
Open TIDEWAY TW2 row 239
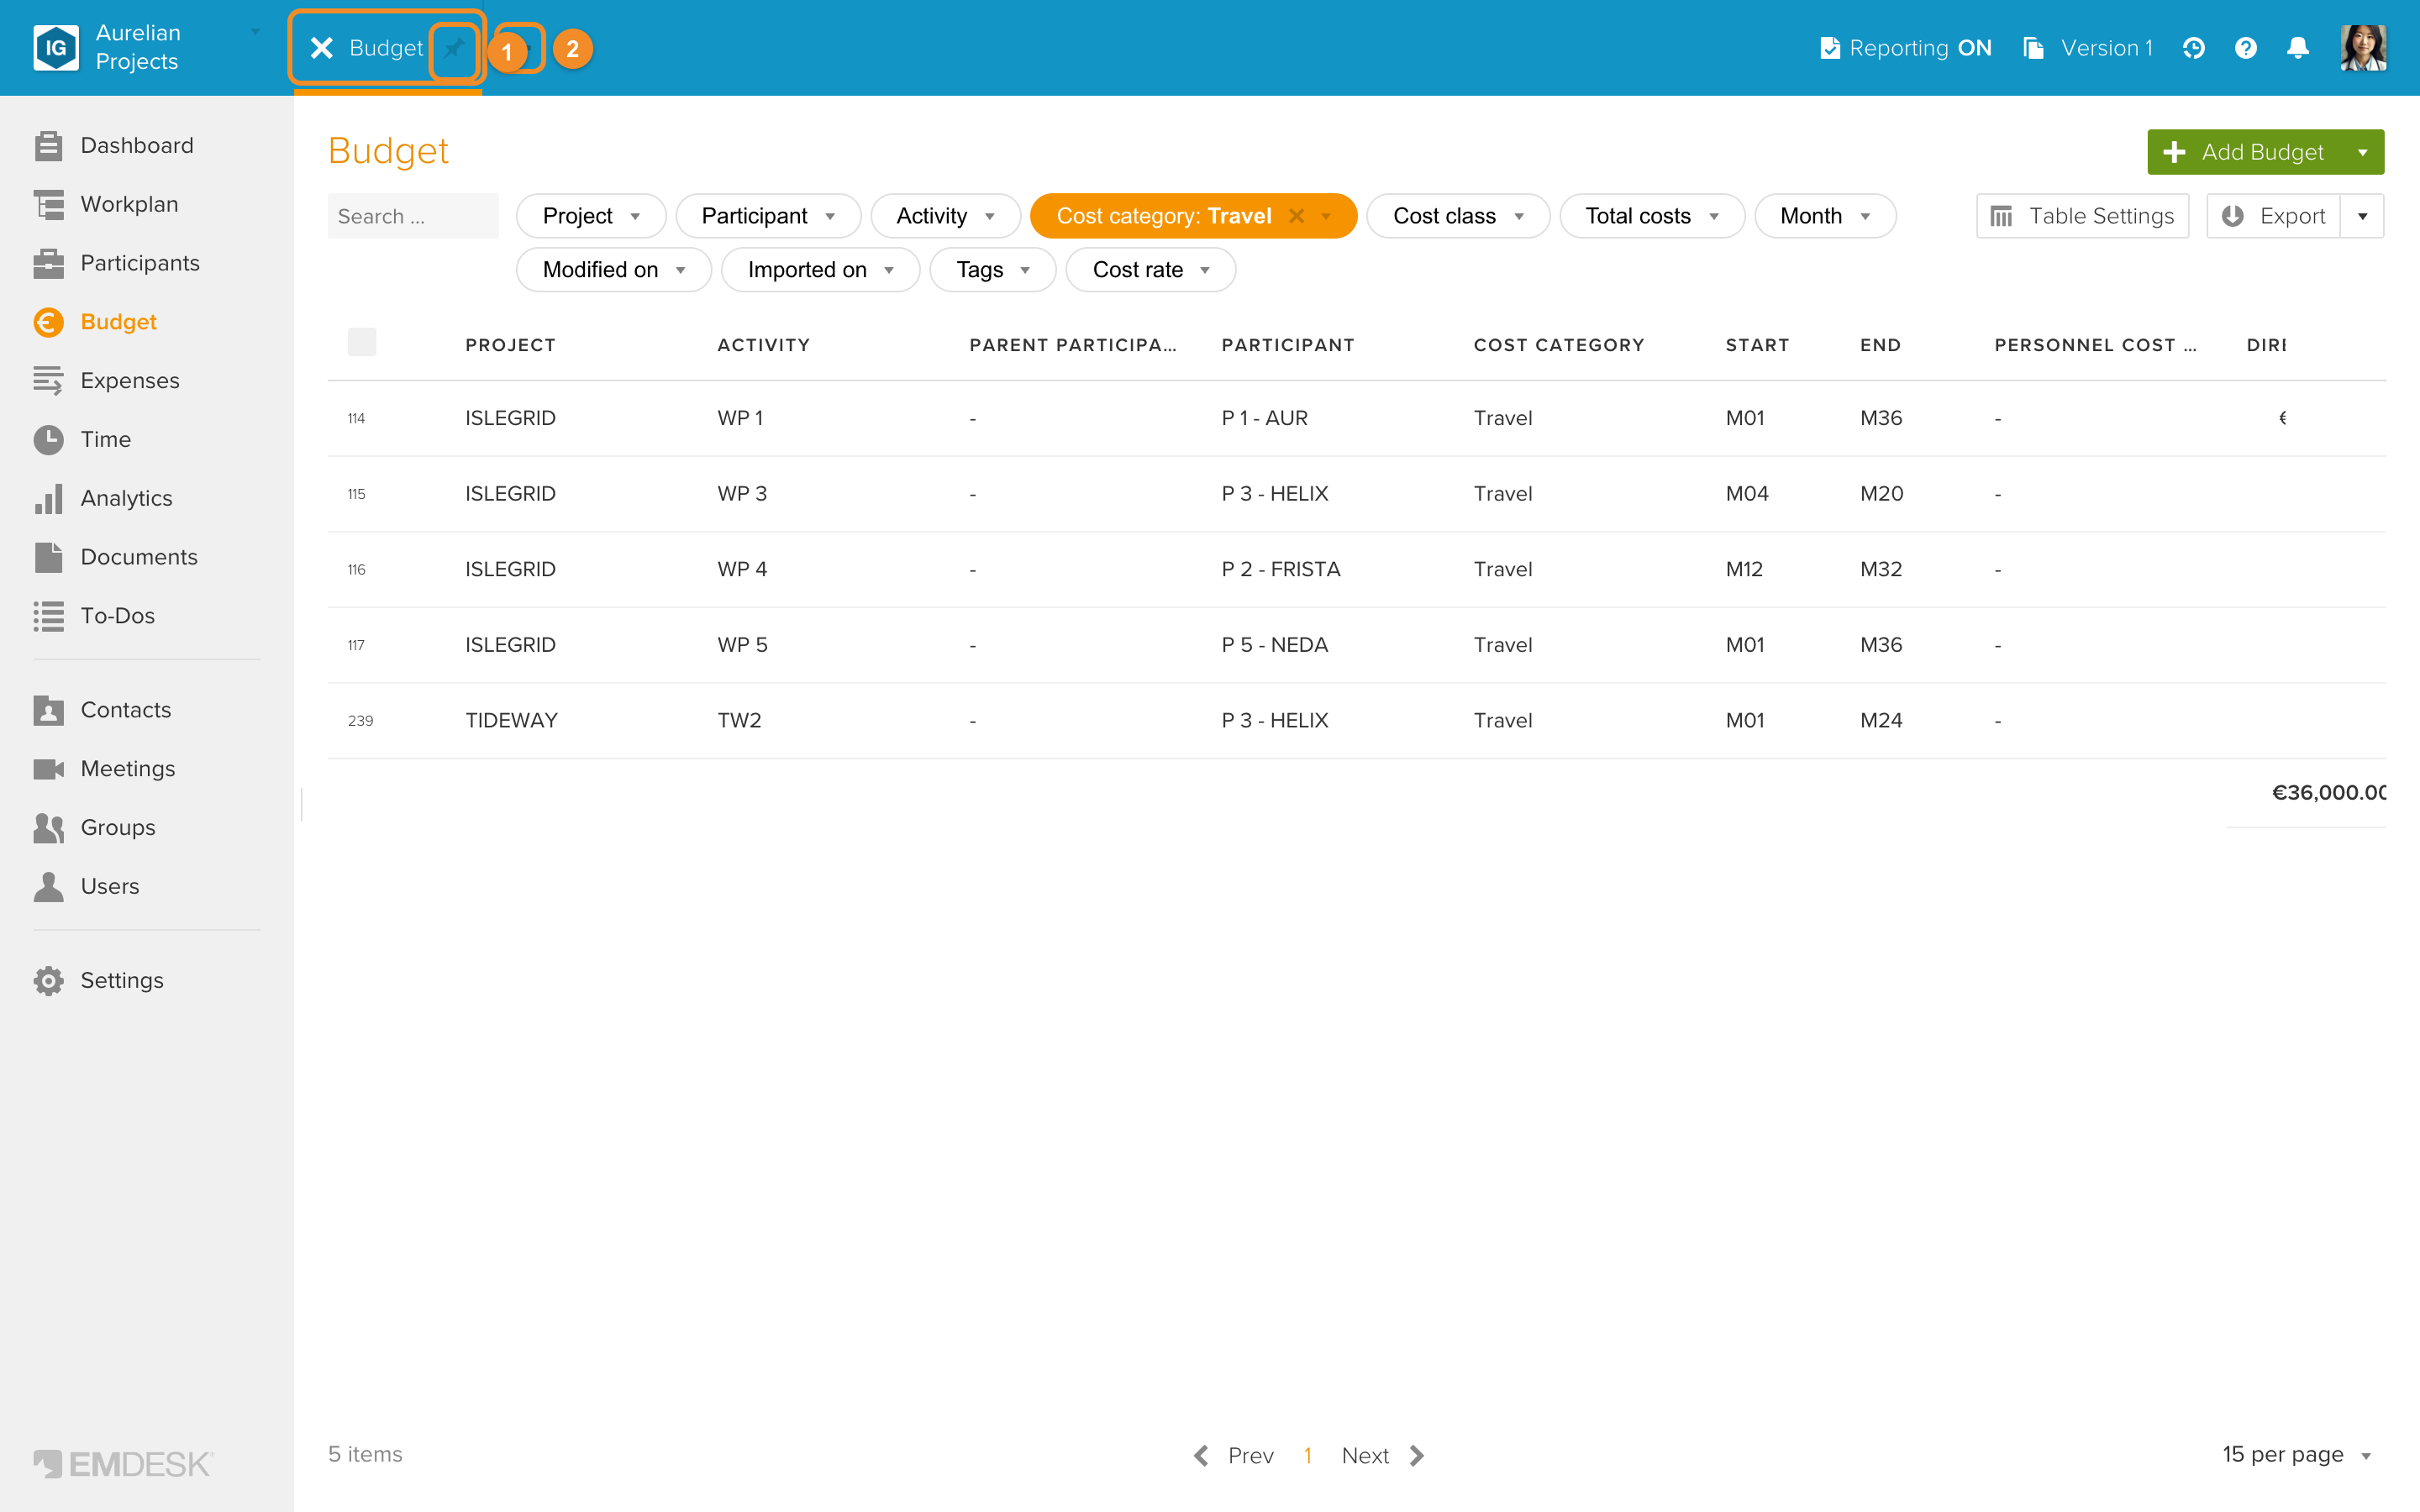(1356, 721)
